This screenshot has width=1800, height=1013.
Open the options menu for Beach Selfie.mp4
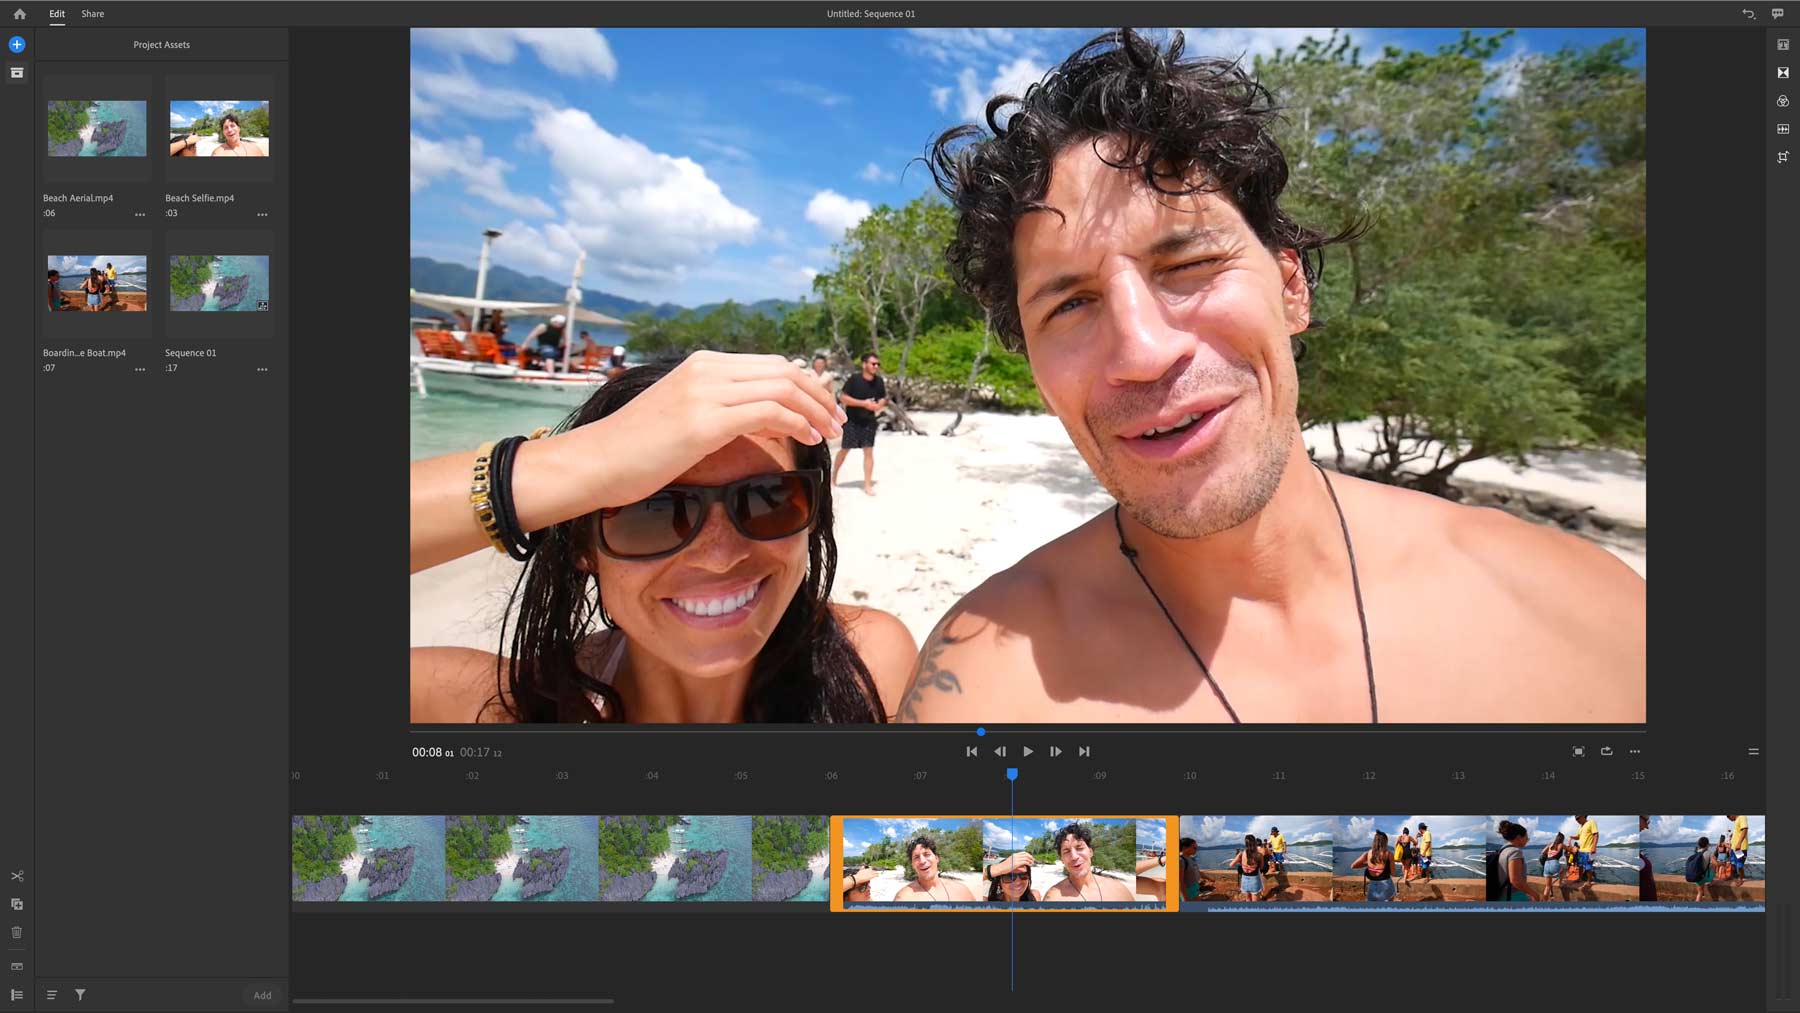[x=262, y=214]
